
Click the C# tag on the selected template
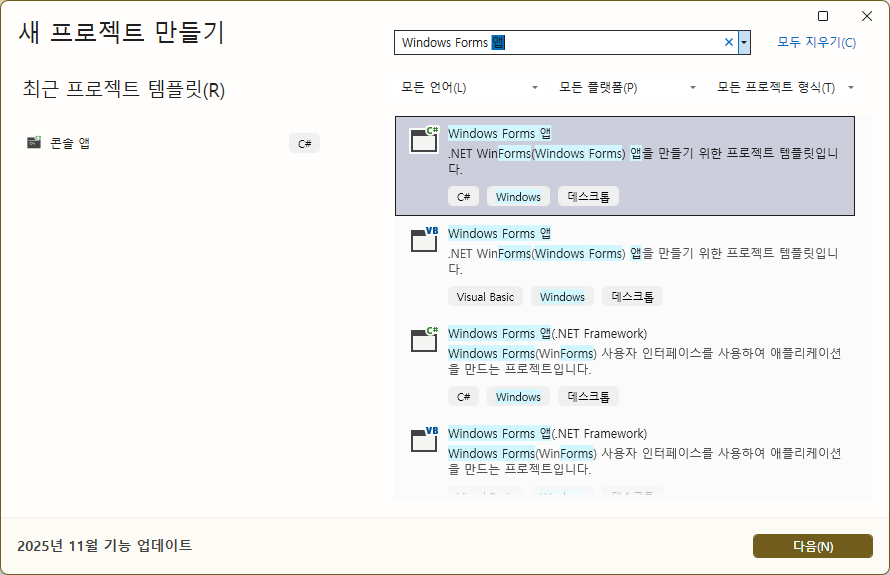pyautogui.click(x=463, y=196)
